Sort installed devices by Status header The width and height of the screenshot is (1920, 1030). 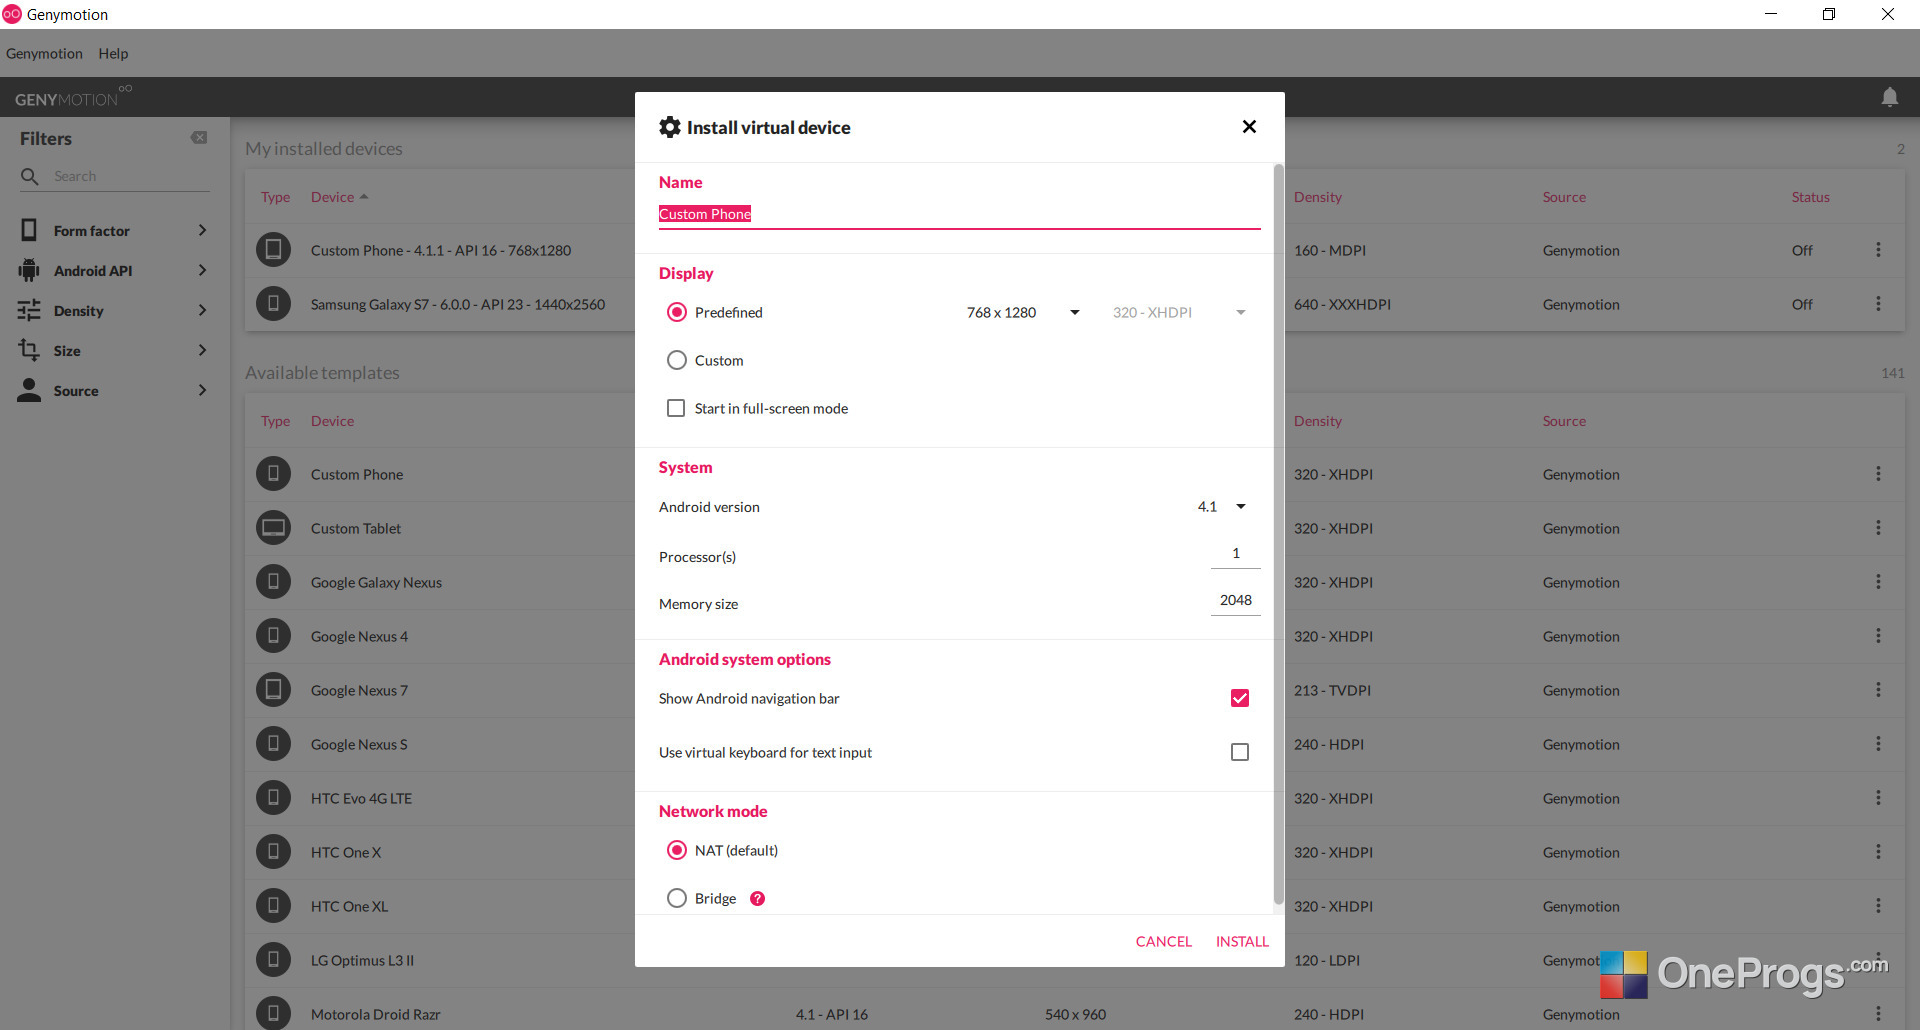pyautogui.click(x=1810, y=197)
